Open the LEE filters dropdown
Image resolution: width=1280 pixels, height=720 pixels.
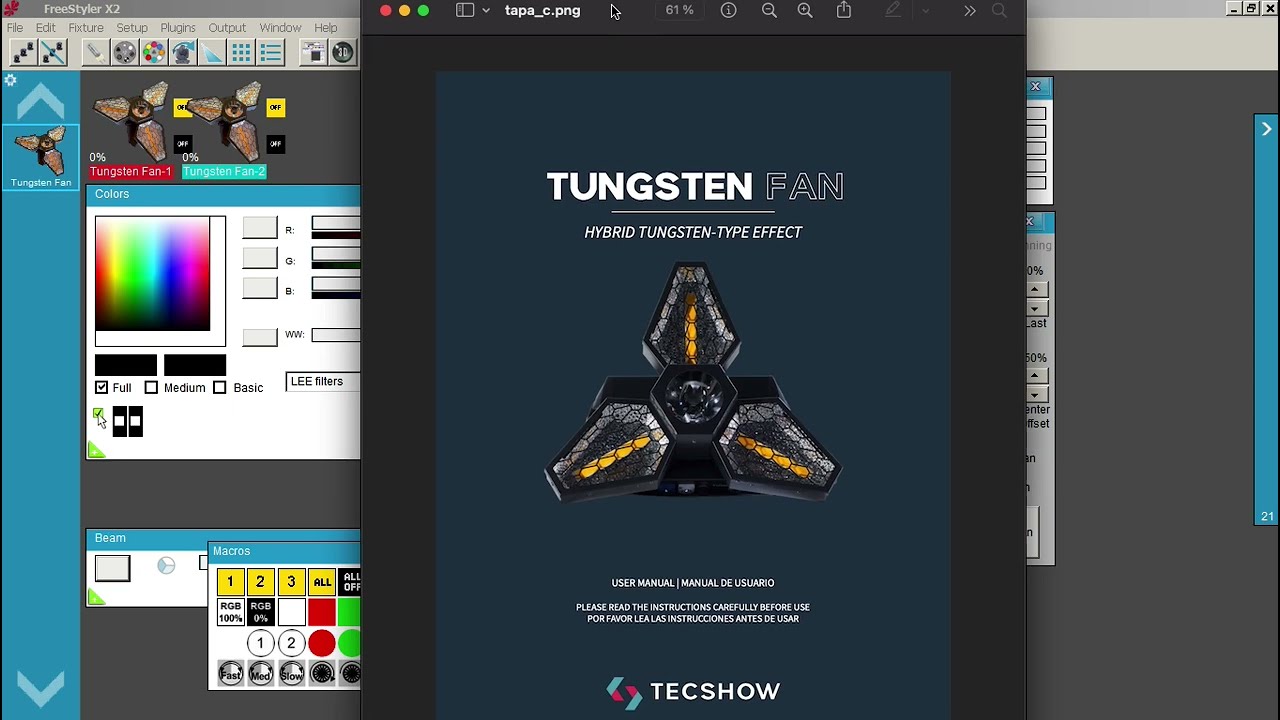pos(323,381)
